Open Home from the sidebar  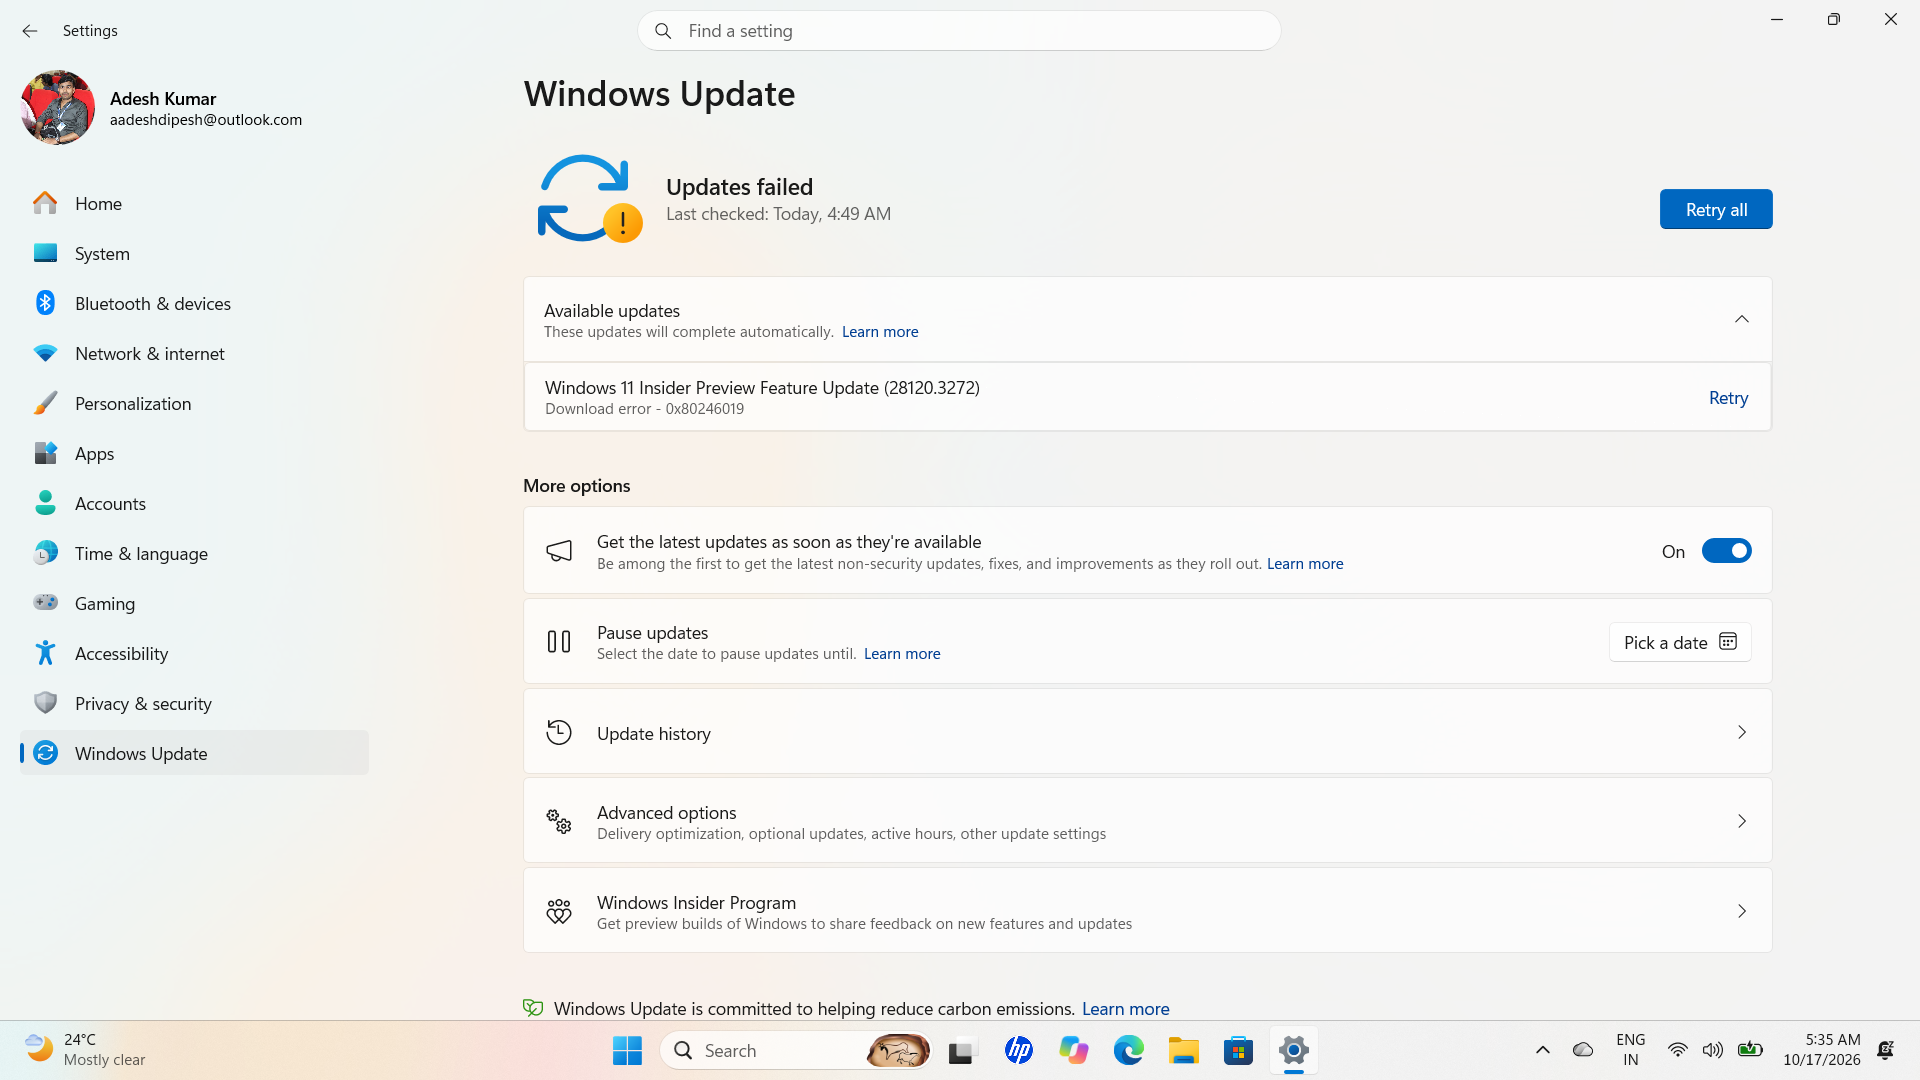point(194,203)
